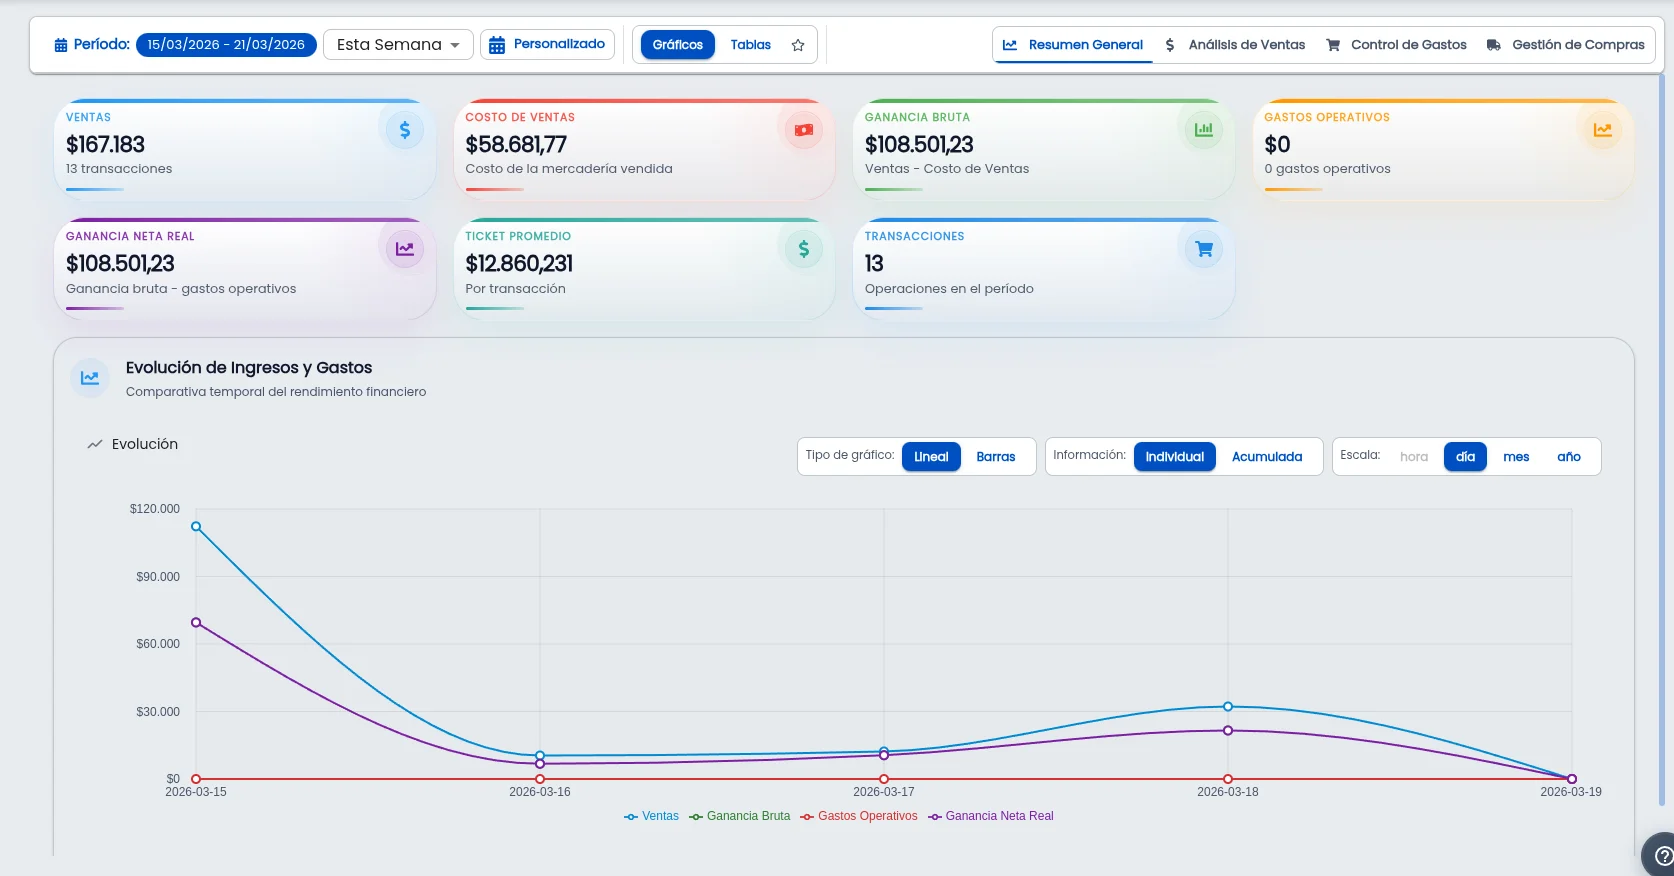Toggle Gastos Operativos legend series
The width and height of the screenshot is (1674, 876).
859,816
